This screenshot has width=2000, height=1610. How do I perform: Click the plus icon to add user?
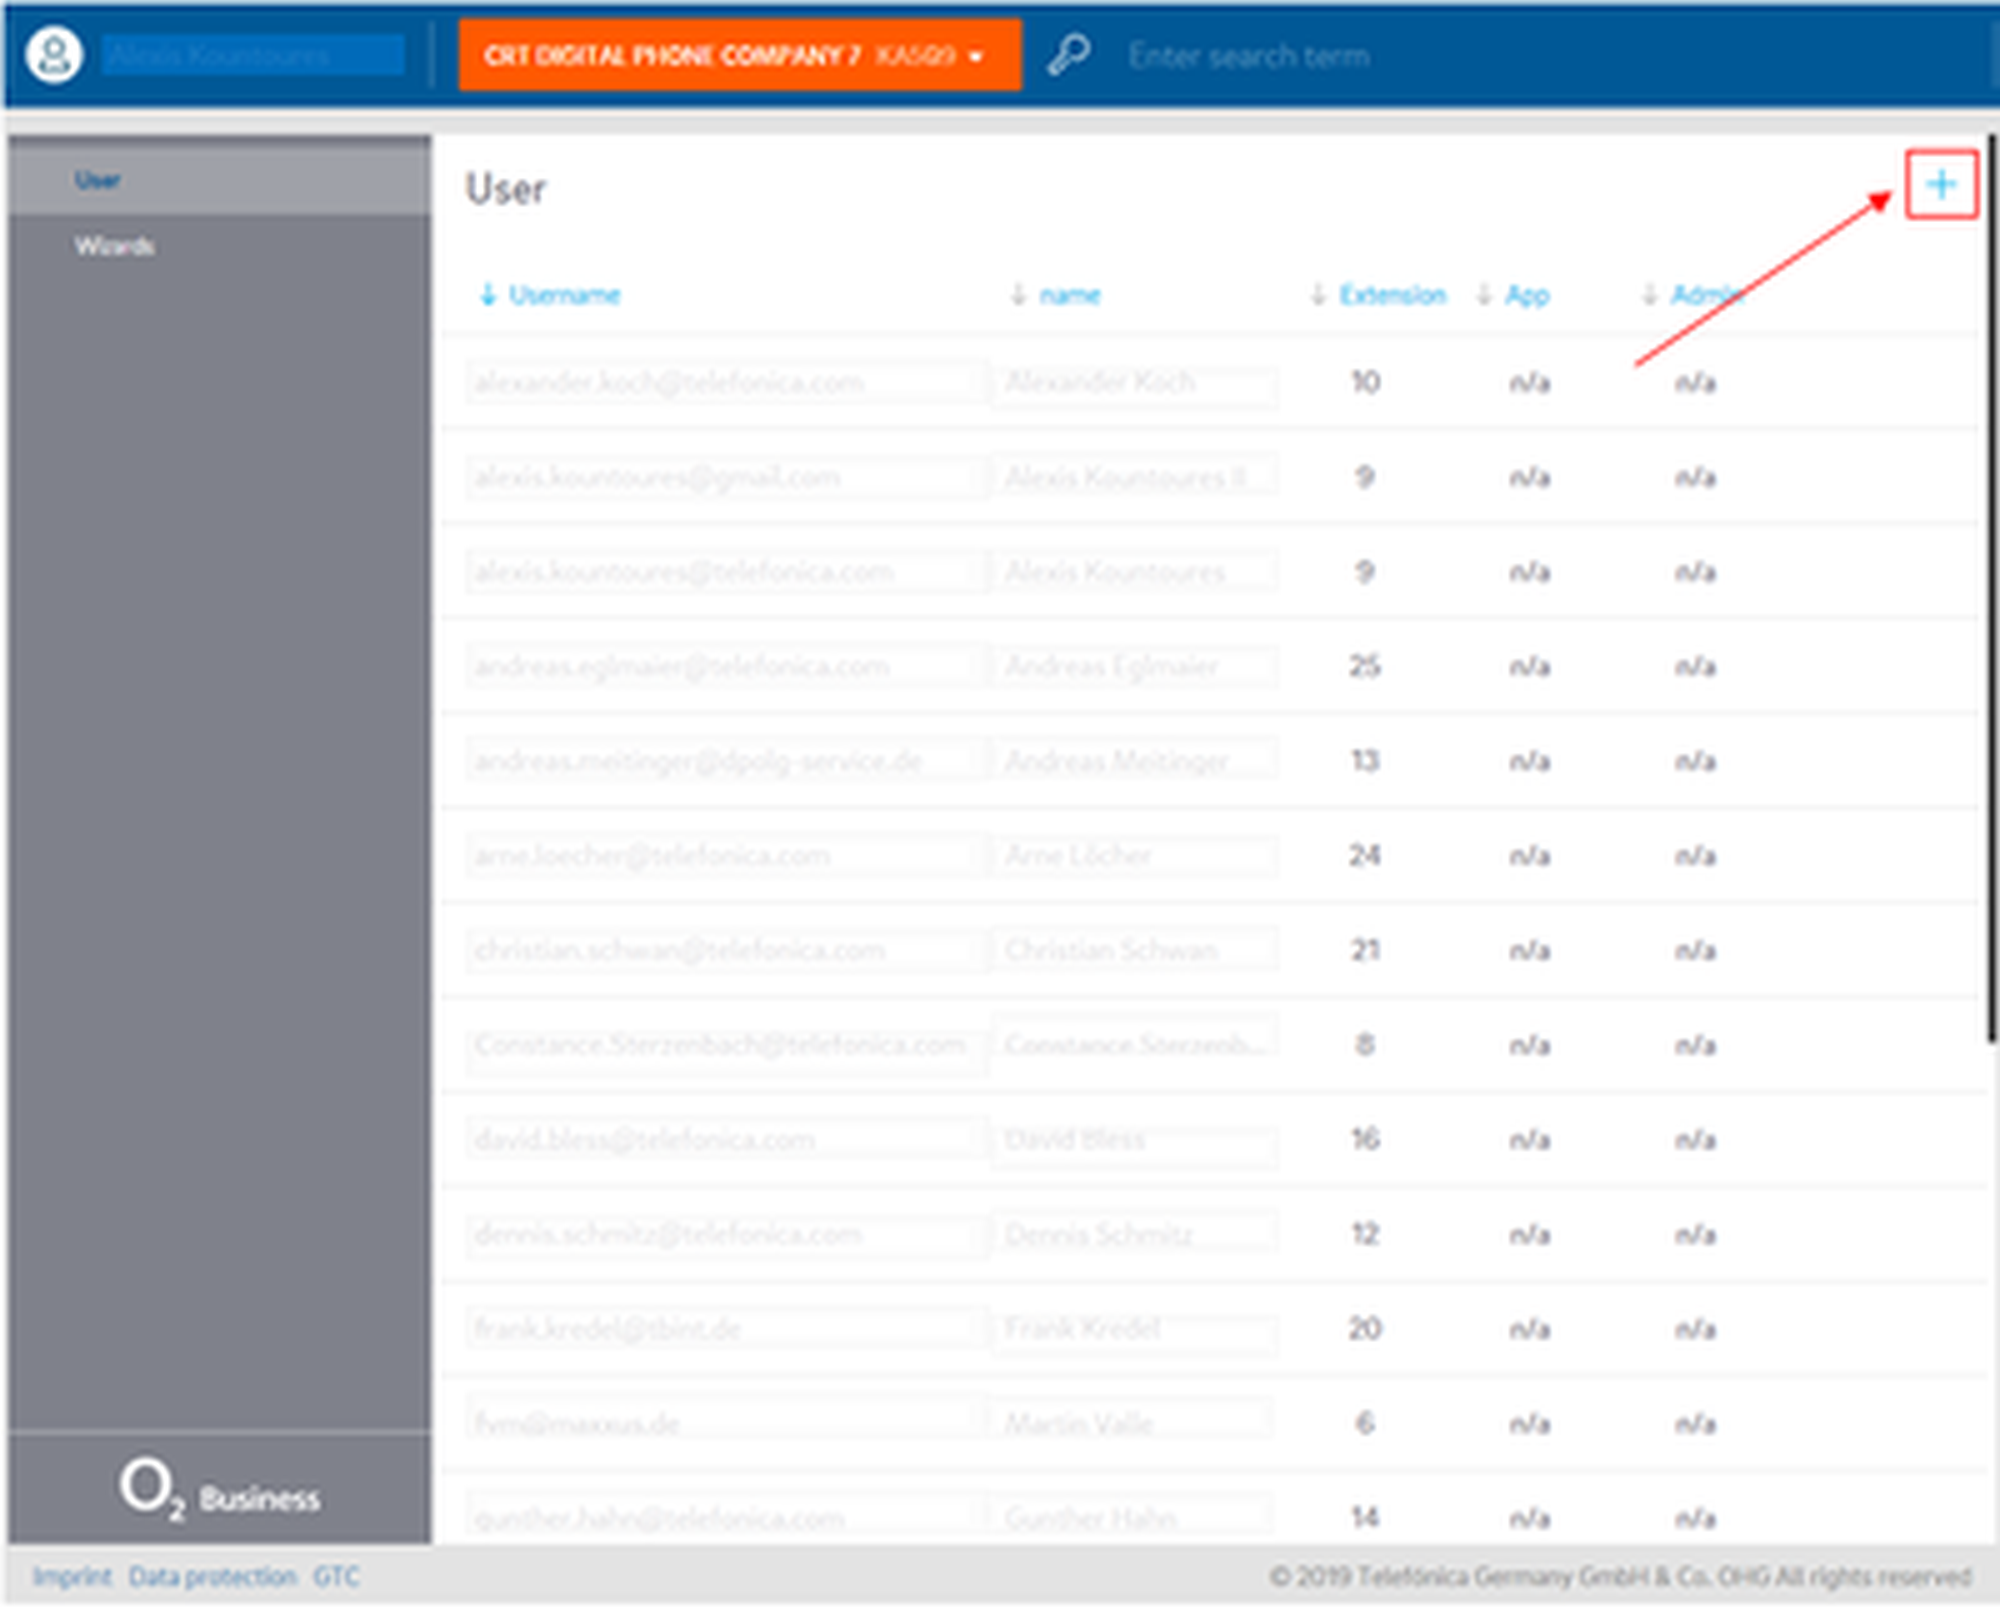click(x=1940, y=184)
